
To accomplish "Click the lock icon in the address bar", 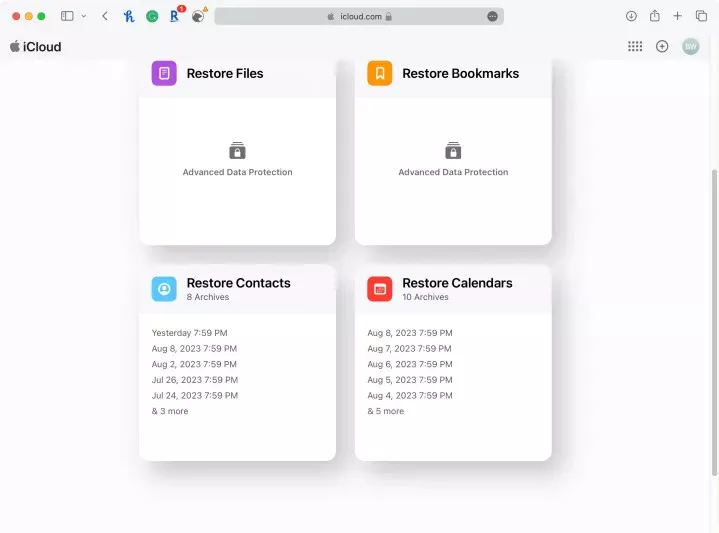I will [389, 17].
